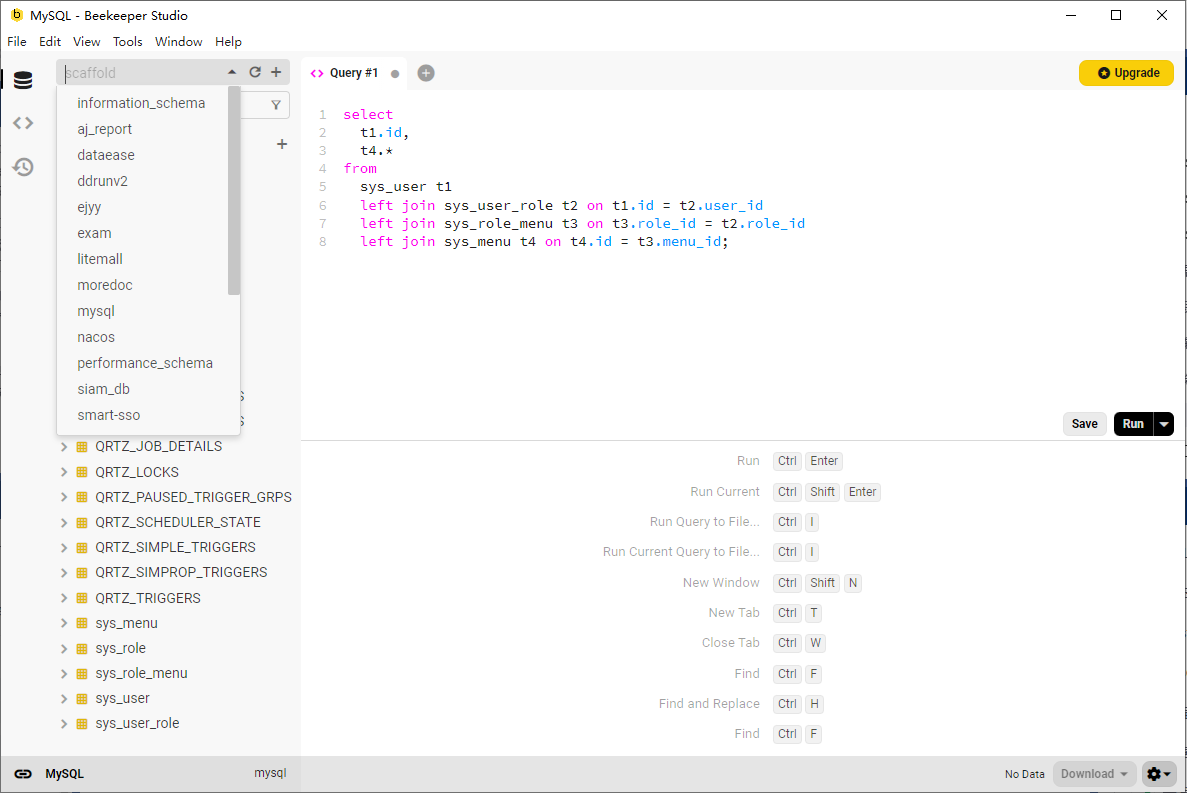Refresh the database connection list
The image size is (1187, 793).
click(x=255, y=72)
